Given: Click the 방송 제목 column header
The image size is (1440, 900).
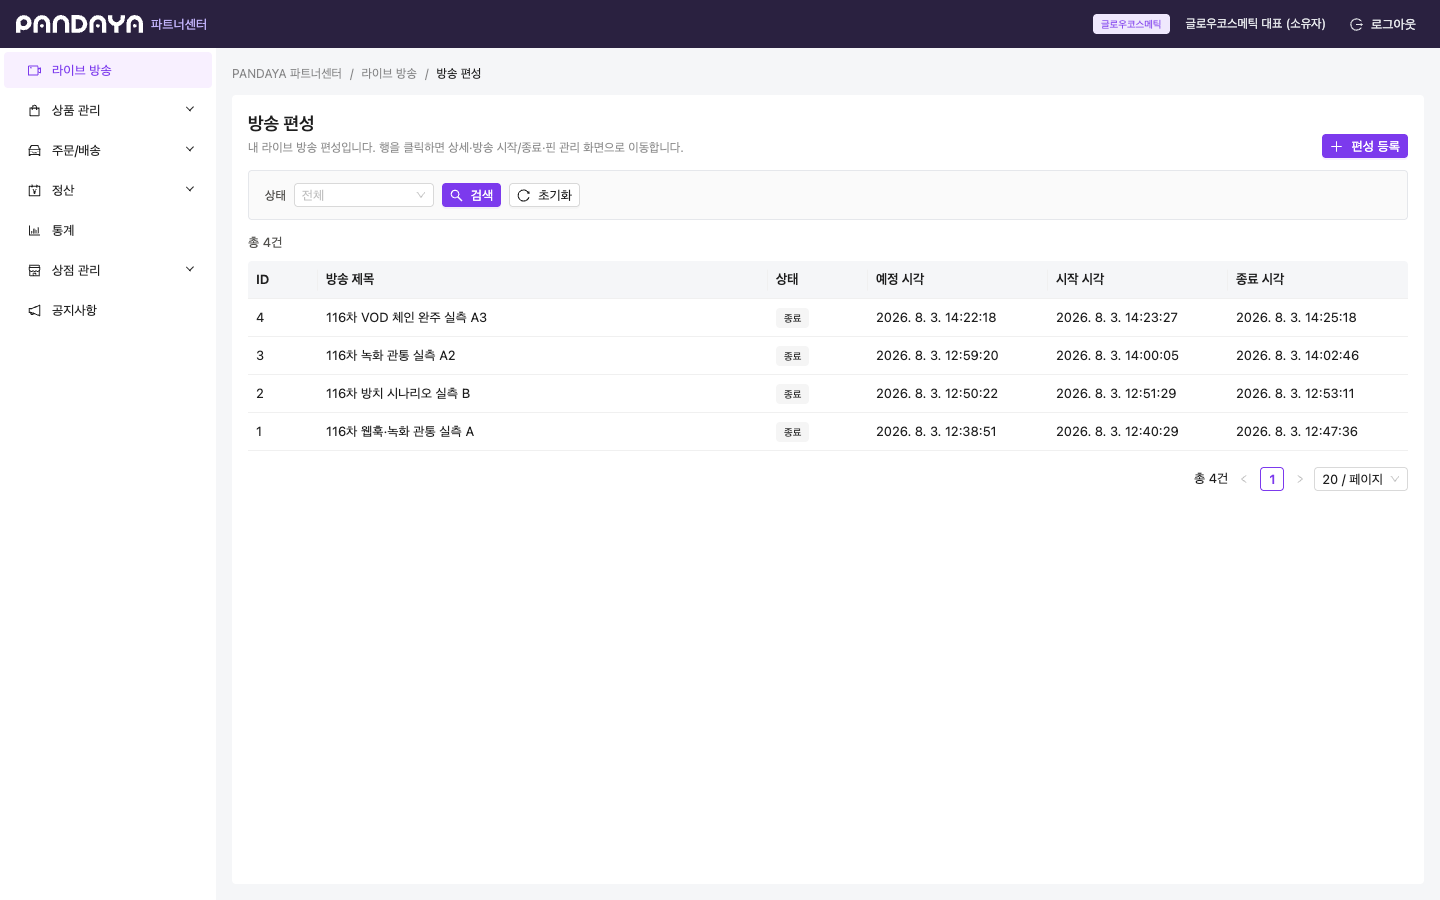Looking at the screenshot, I should point(543,280).
